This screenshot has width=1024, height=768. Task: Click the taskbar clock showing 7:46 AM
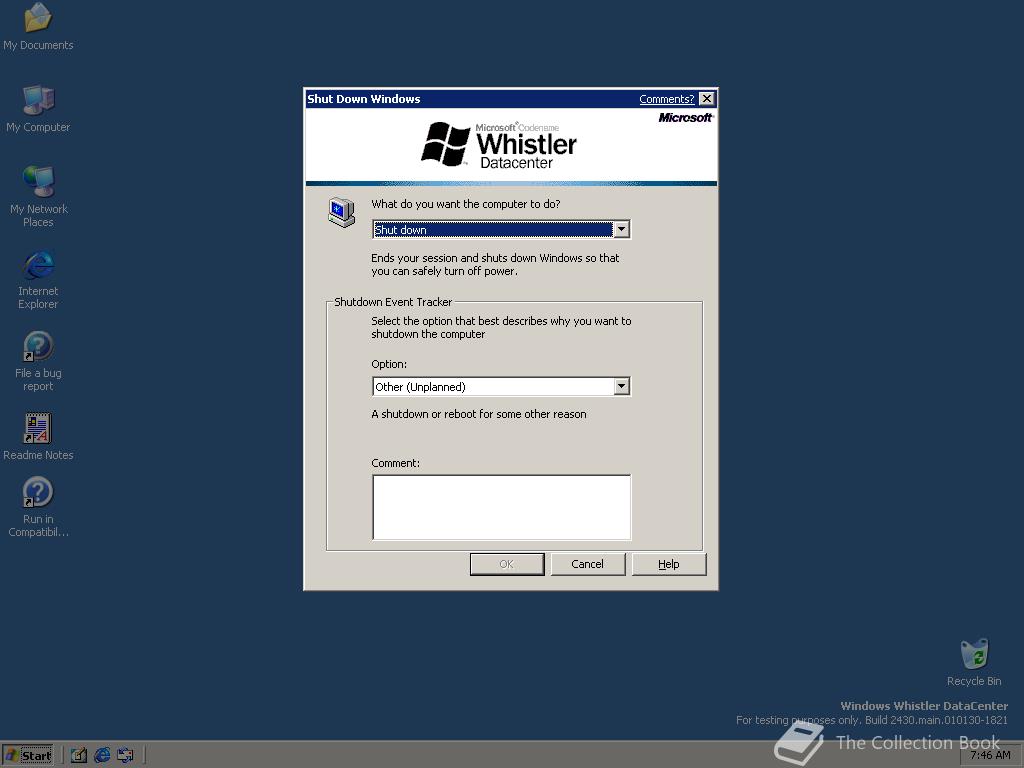pos(990,755)
